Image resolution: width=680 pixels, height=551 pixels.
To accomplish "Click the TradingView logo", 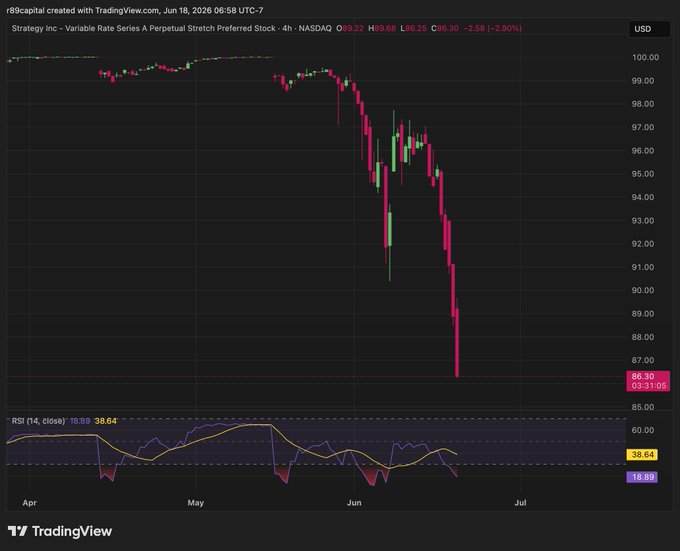I will point(60,531).
